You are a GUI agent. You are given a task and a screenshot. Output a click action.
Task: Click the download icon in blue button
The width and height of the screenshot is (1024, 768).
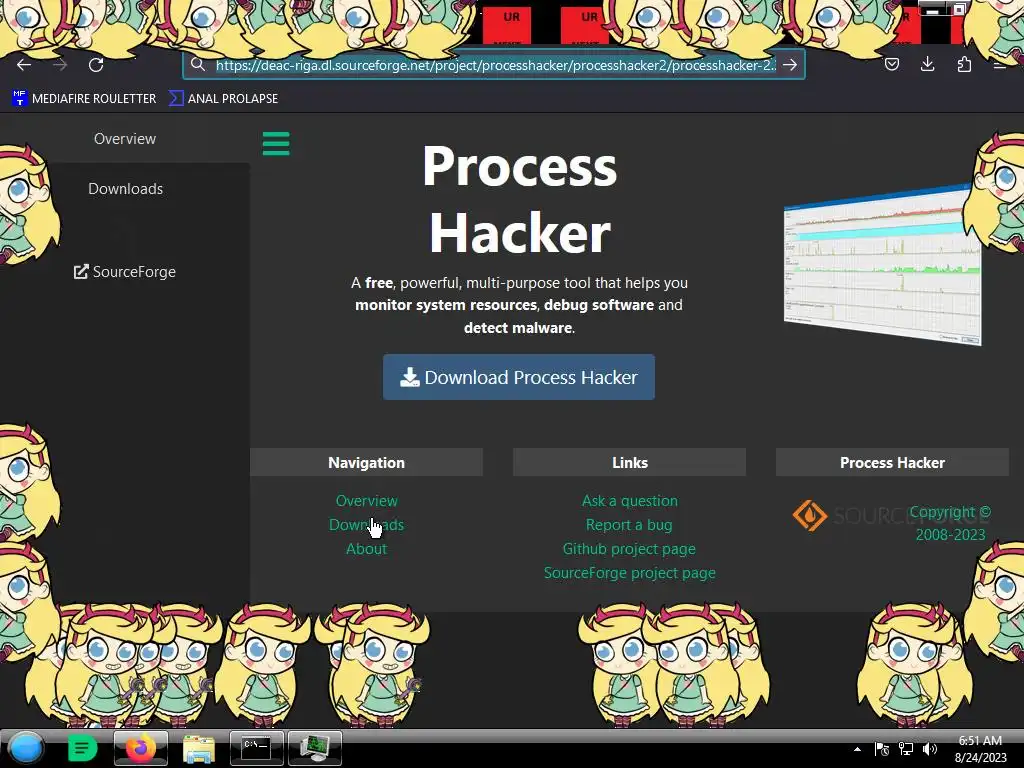(x=409, y=377)
